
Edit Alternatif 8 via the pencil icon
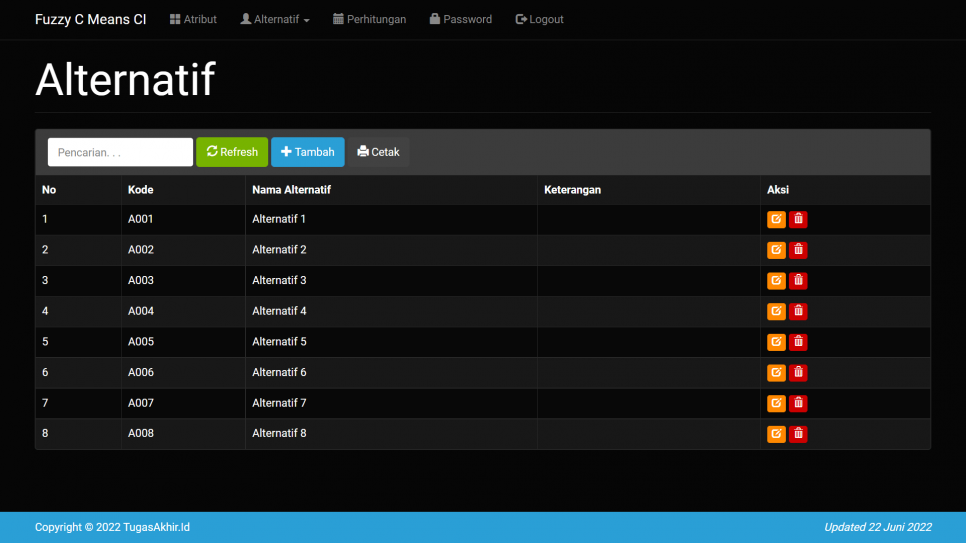pos(776,434)
